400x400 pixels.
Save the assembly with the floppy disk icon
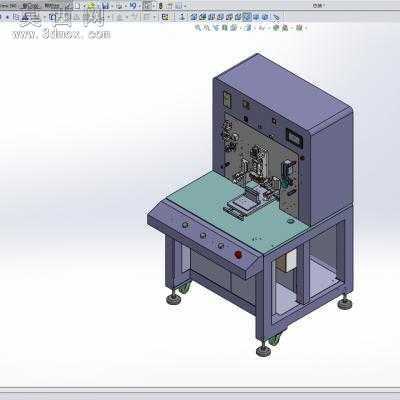105,6
